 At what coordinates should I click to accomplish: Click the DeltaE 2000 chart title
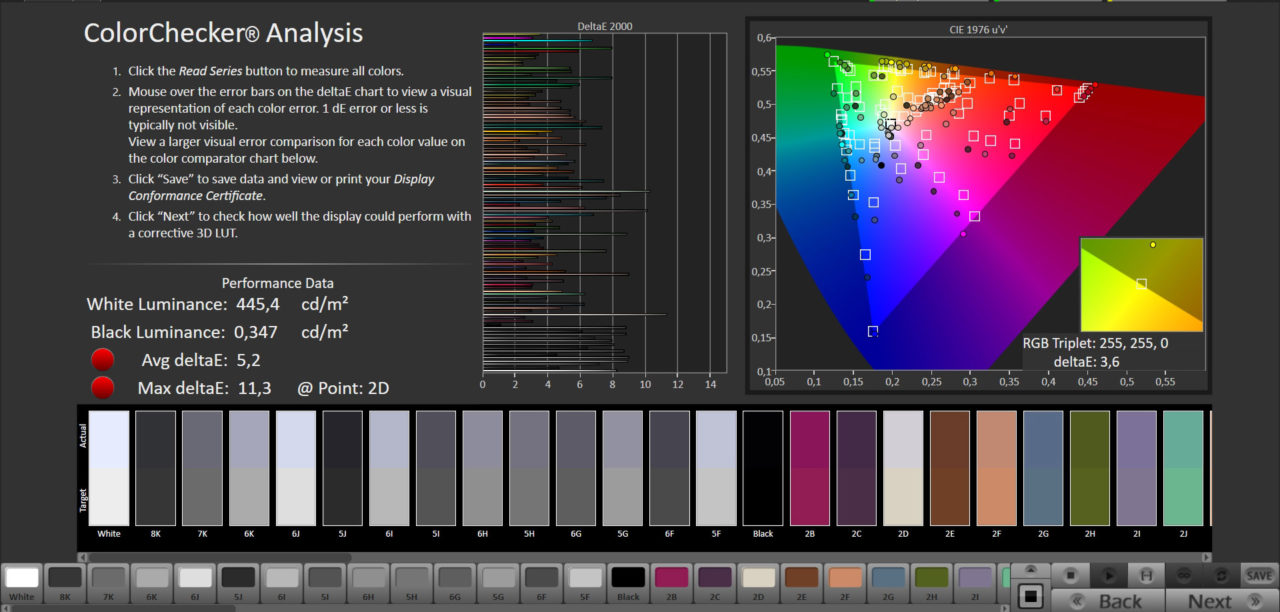[x=605, y=26]
